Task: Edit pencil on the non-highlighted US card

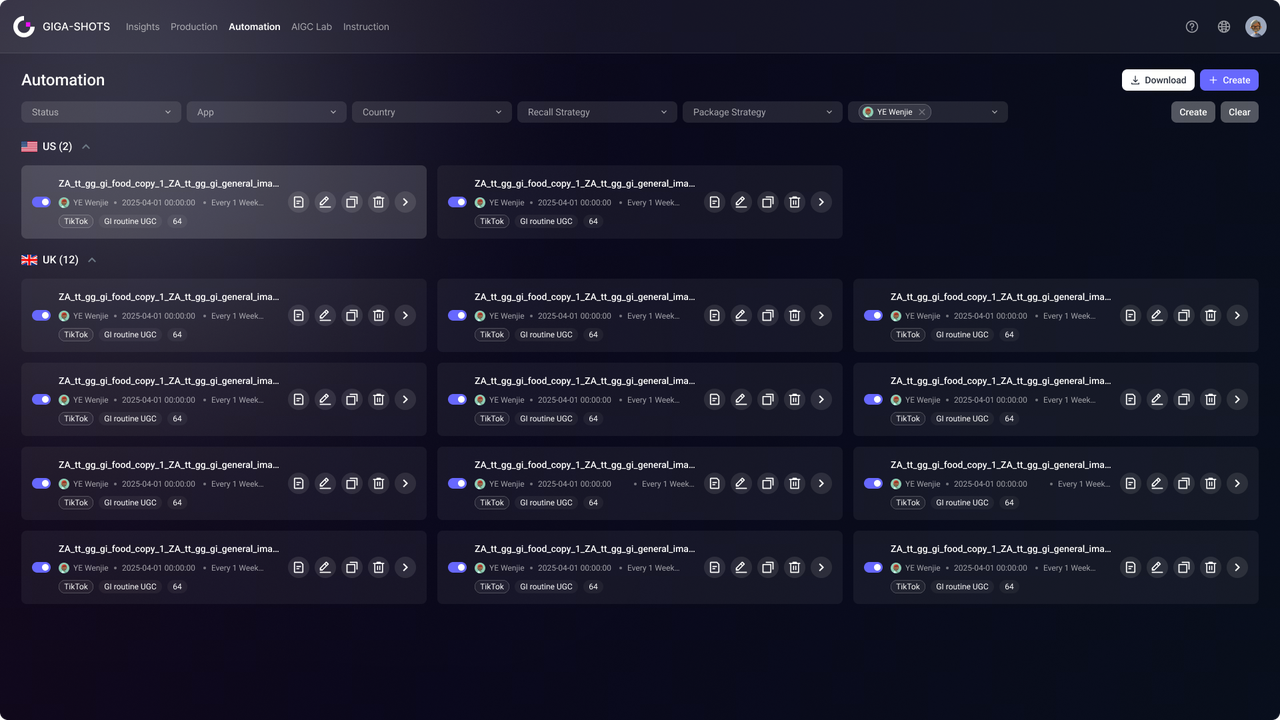Action: tap(741, 202)
